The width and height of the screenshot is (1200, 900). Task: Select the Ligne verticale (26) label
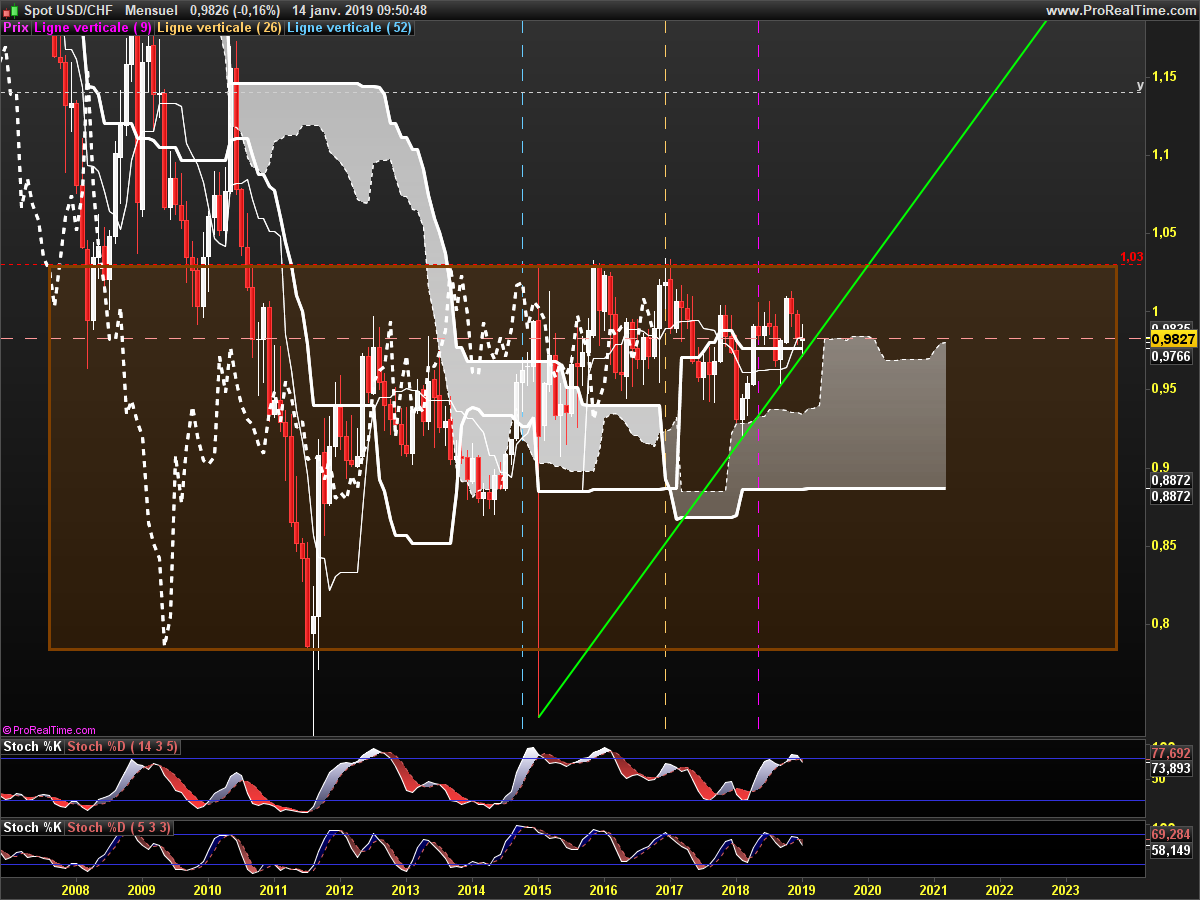pyautogui.click(x=219, y=27)
